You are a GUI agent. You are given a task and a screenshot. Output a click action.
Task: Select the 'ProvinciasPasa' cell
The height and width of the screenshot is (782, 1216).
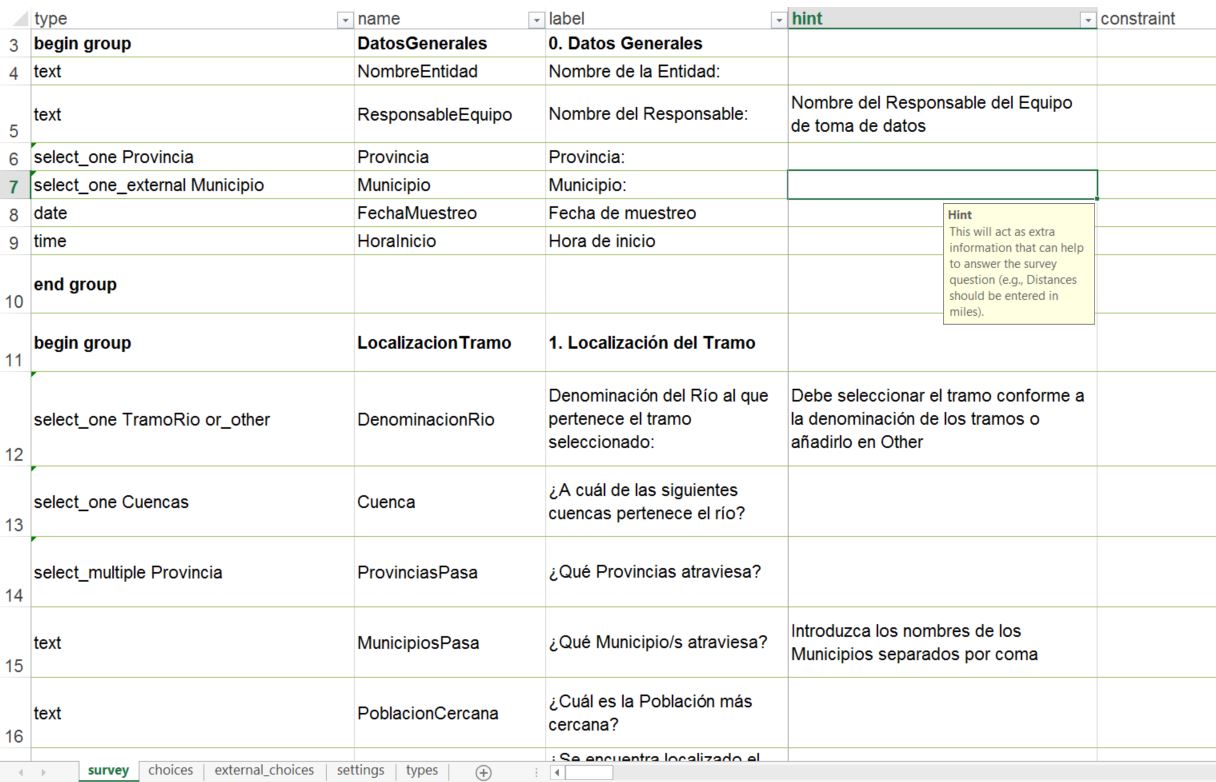[450, 572]
